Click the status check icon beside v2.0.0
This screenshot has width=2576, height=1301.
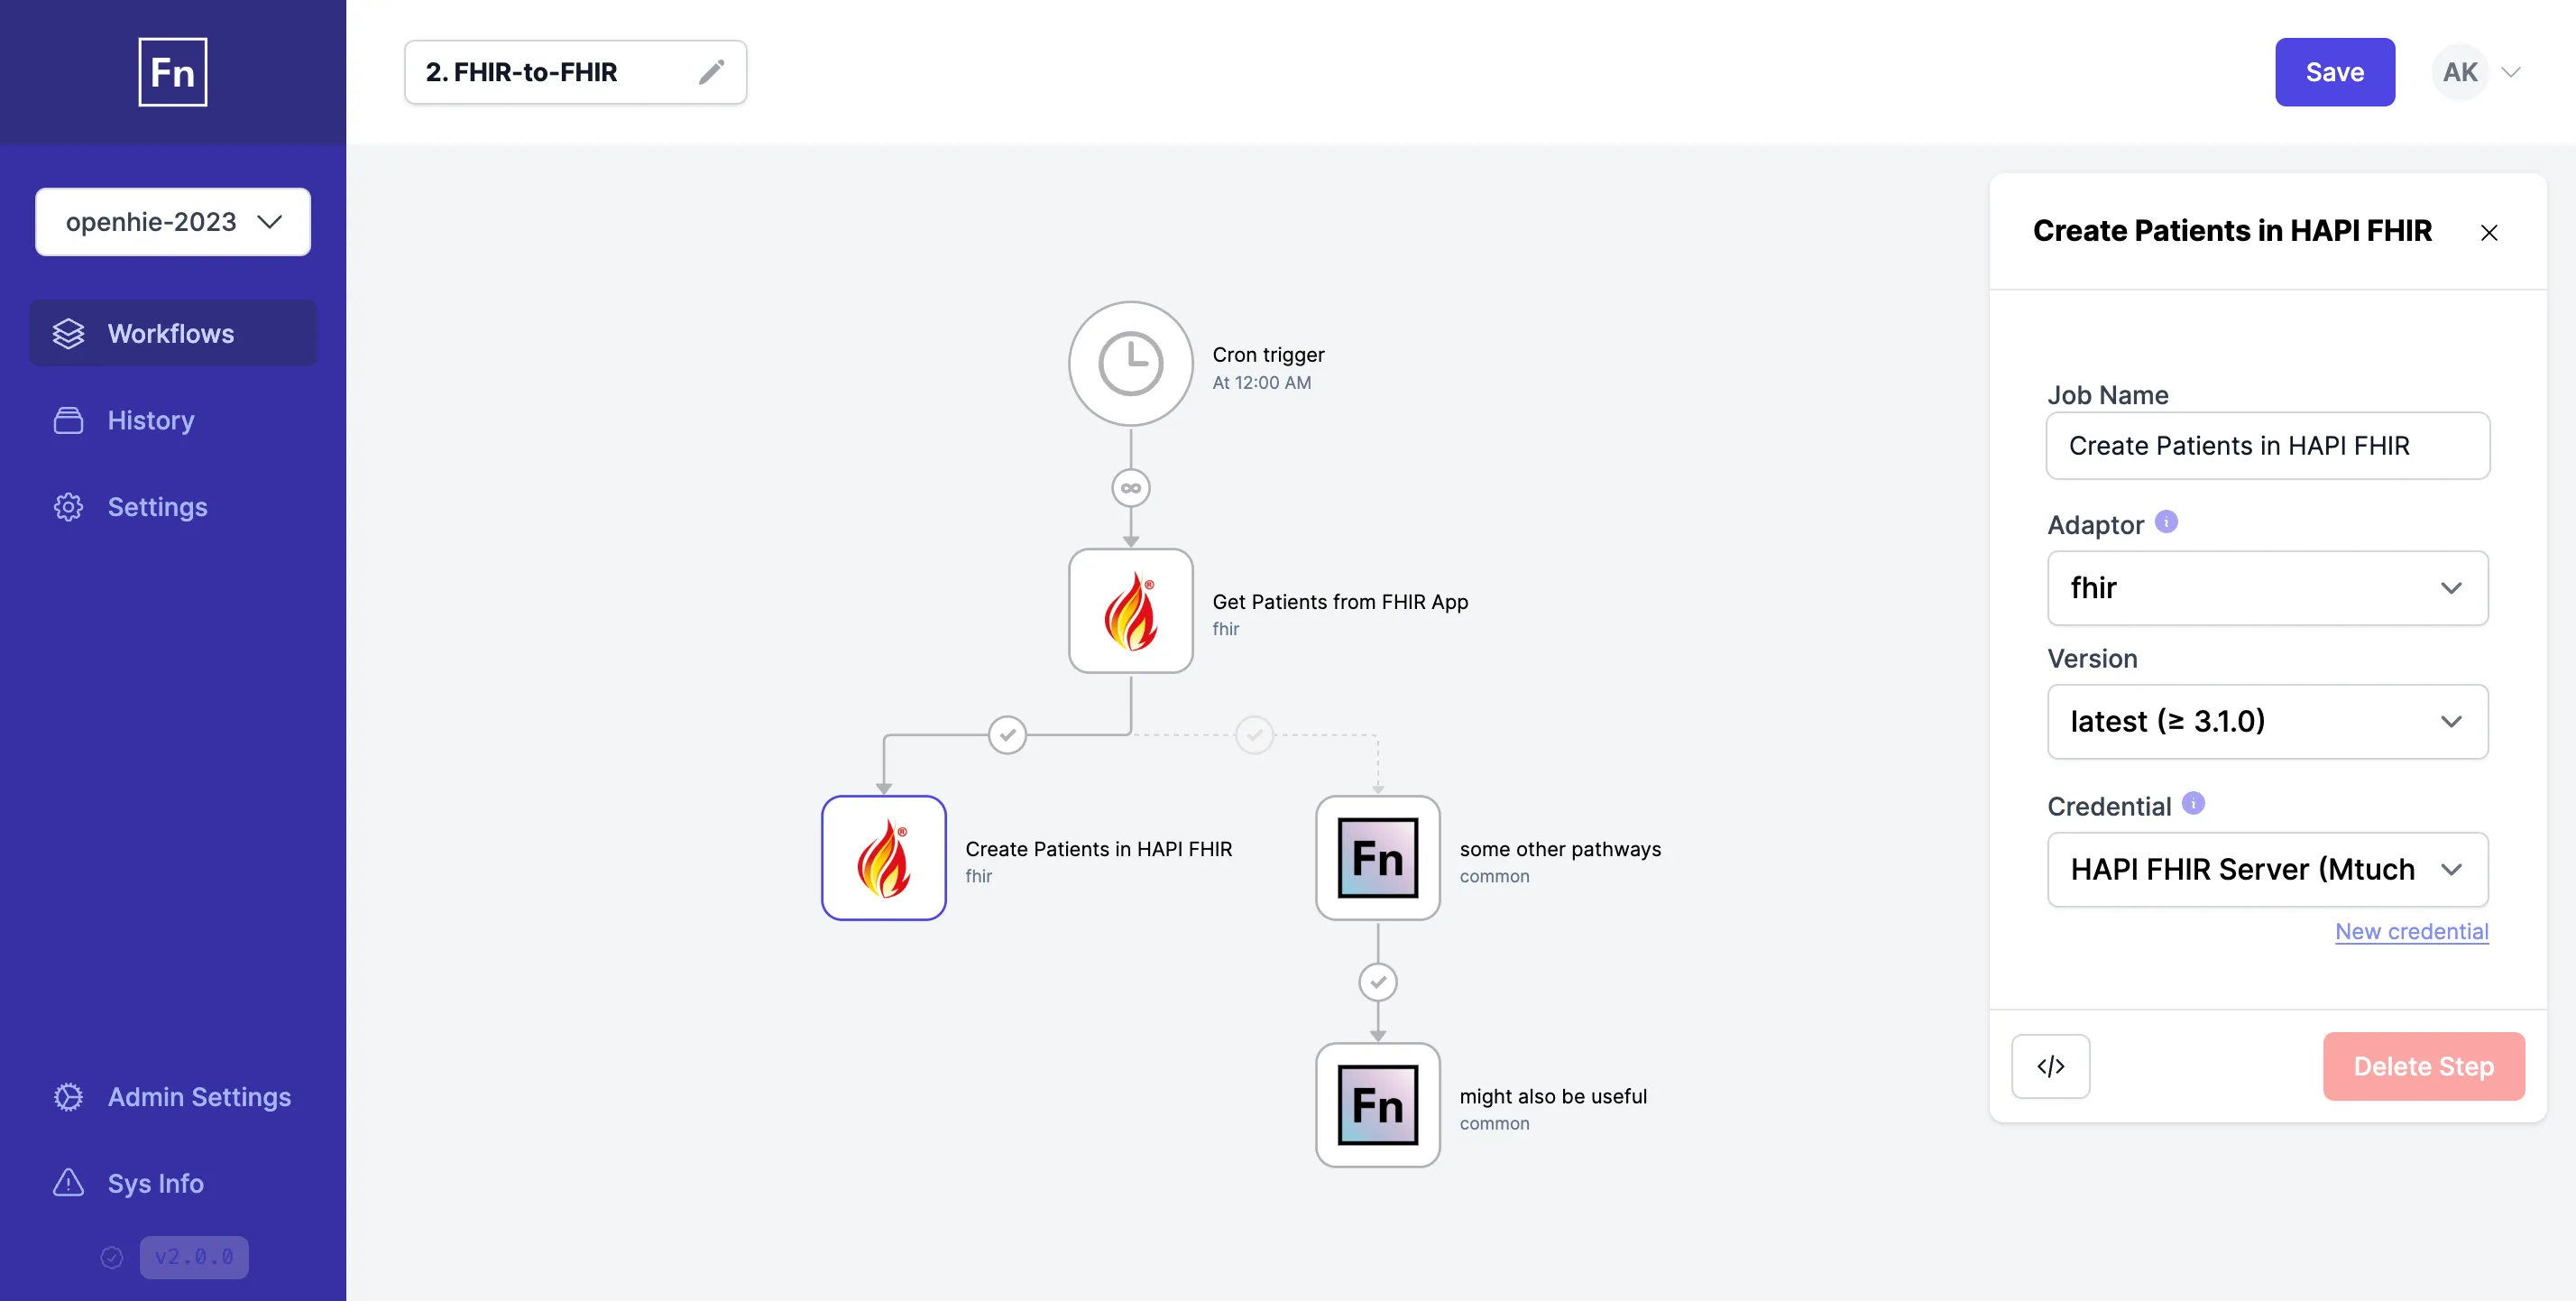click(112, 1257)
